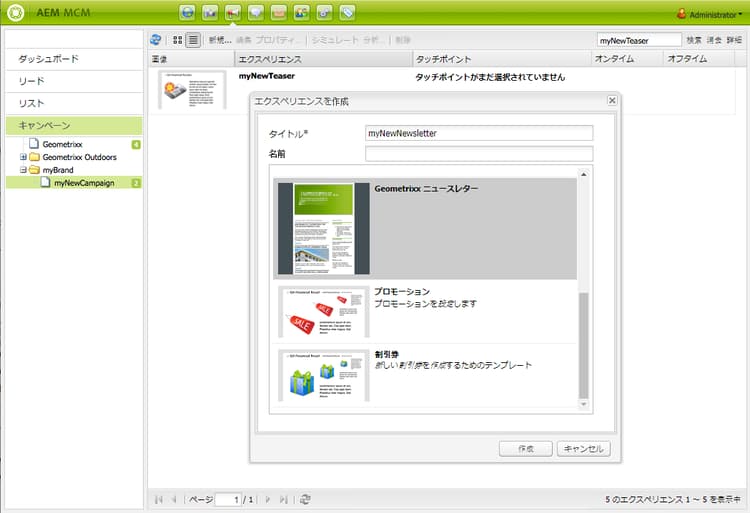Image resolution: width=750 pixels, height=513 pixels.
Task: Select the myNewTeaser experience name
Action: [x=267, y=76]
